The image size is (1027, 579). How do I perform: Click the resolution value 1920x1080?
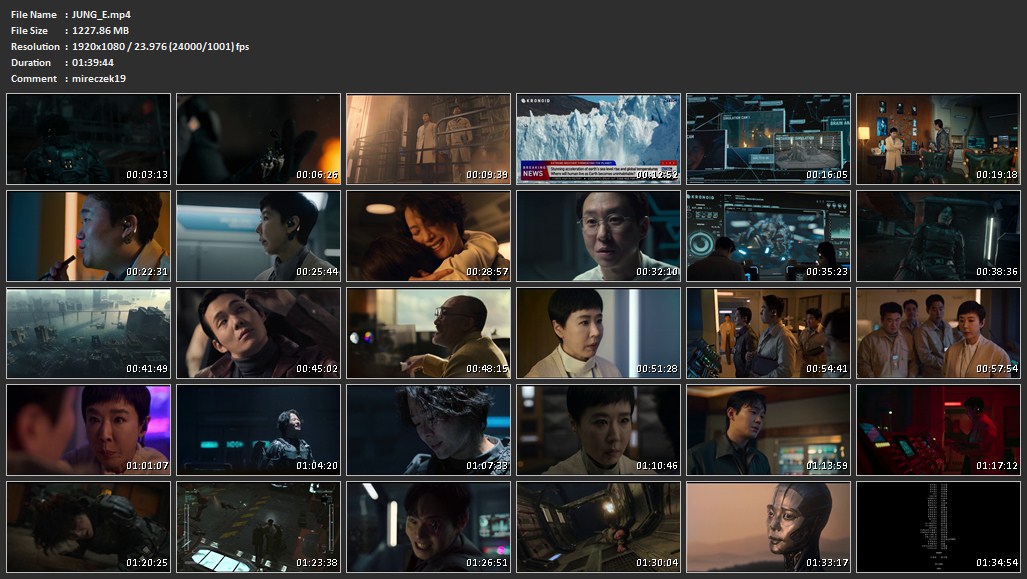98,47
